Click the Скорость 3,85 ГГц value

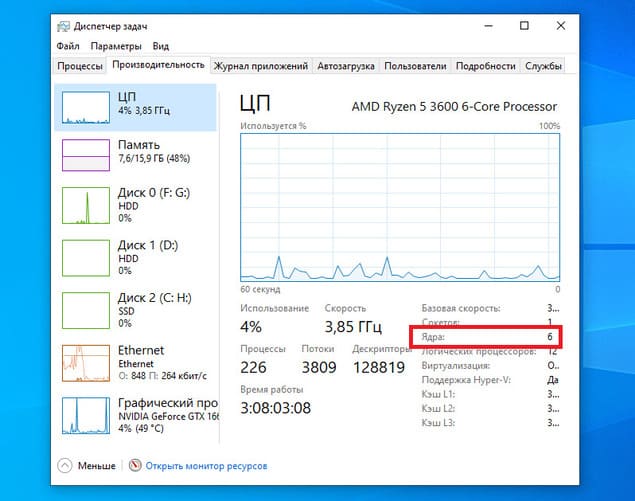(353, 326)
